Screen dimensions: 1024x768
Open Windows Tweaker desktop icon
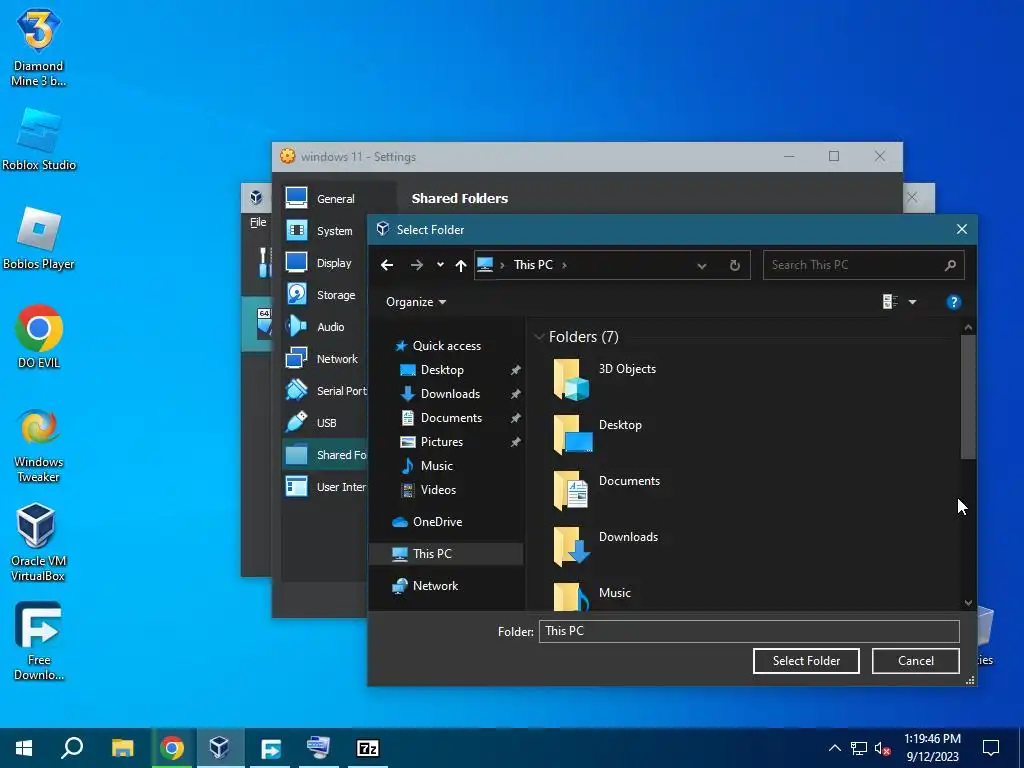39,445
